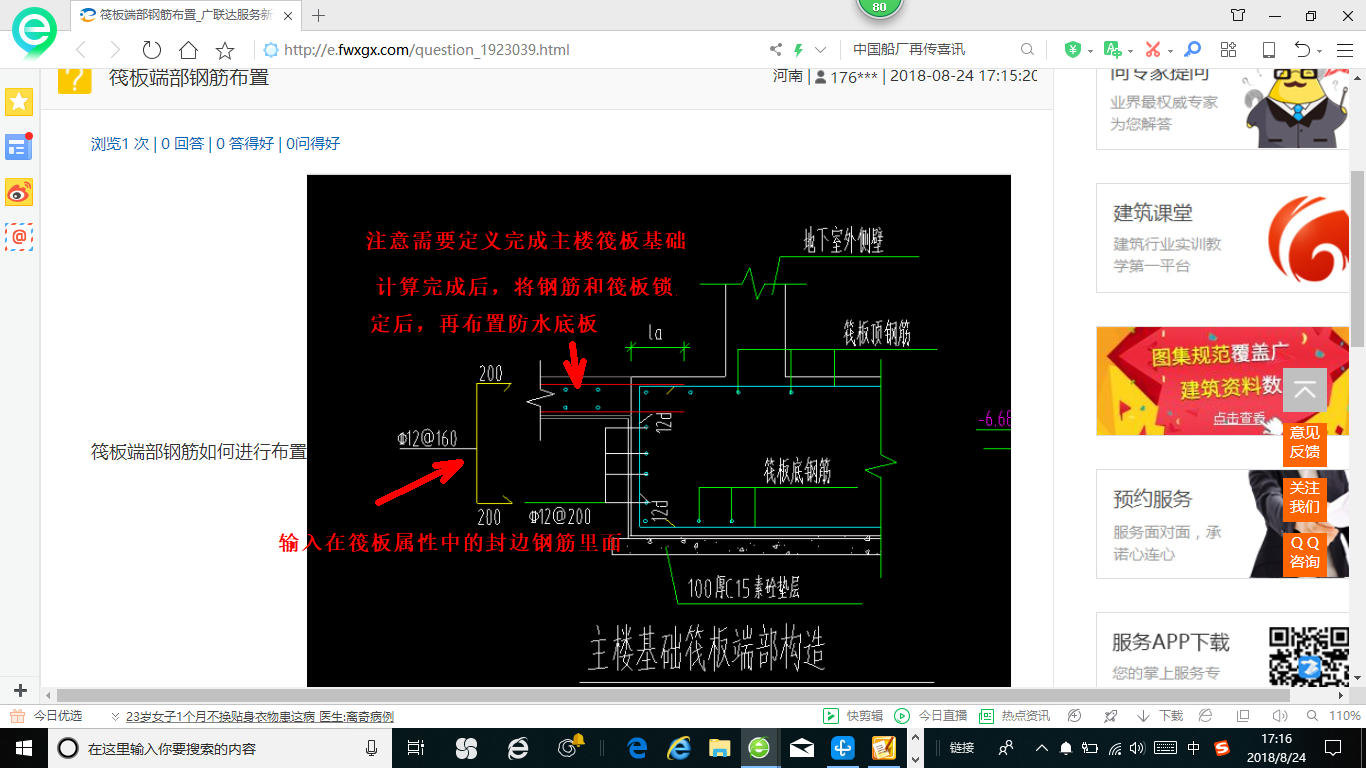Click the share icon in address bar
1366x768 pixels.
click(776, 49)
